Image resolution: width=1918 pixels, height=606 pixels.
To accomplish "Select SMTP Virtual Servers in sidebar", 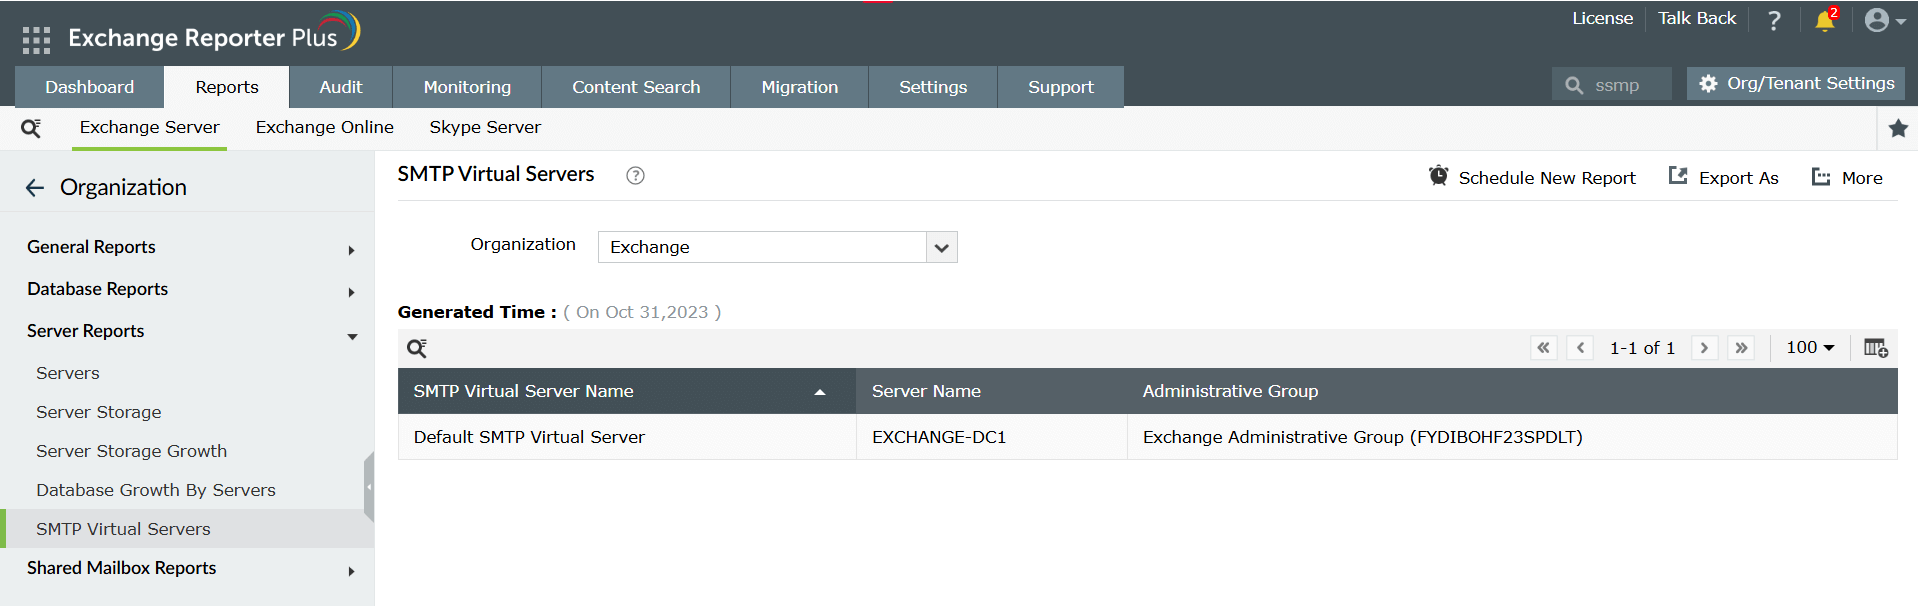I will [187, 529].
